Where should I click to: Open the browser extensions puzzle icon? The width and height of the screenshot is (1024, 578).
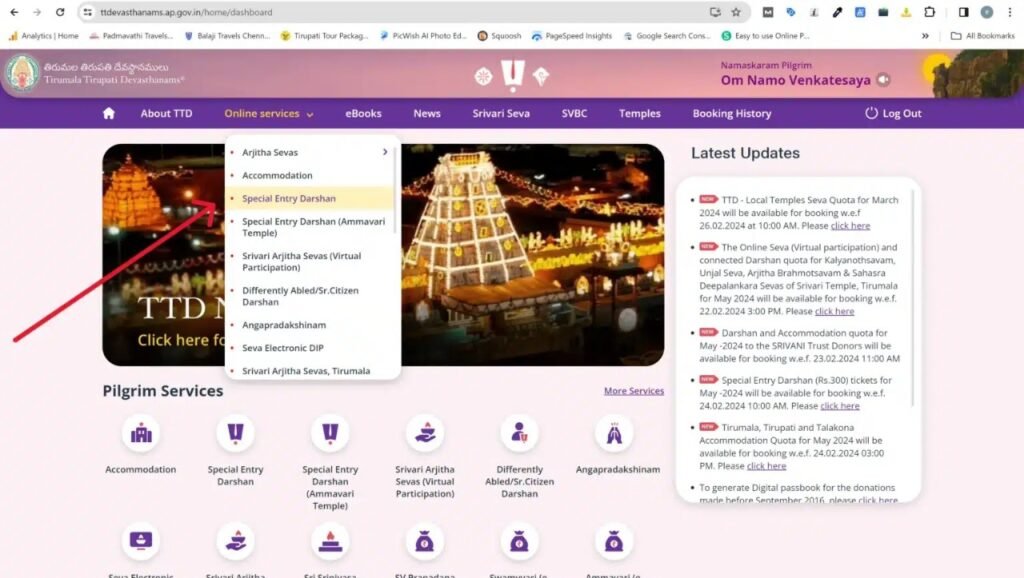(x=929, y=12)
